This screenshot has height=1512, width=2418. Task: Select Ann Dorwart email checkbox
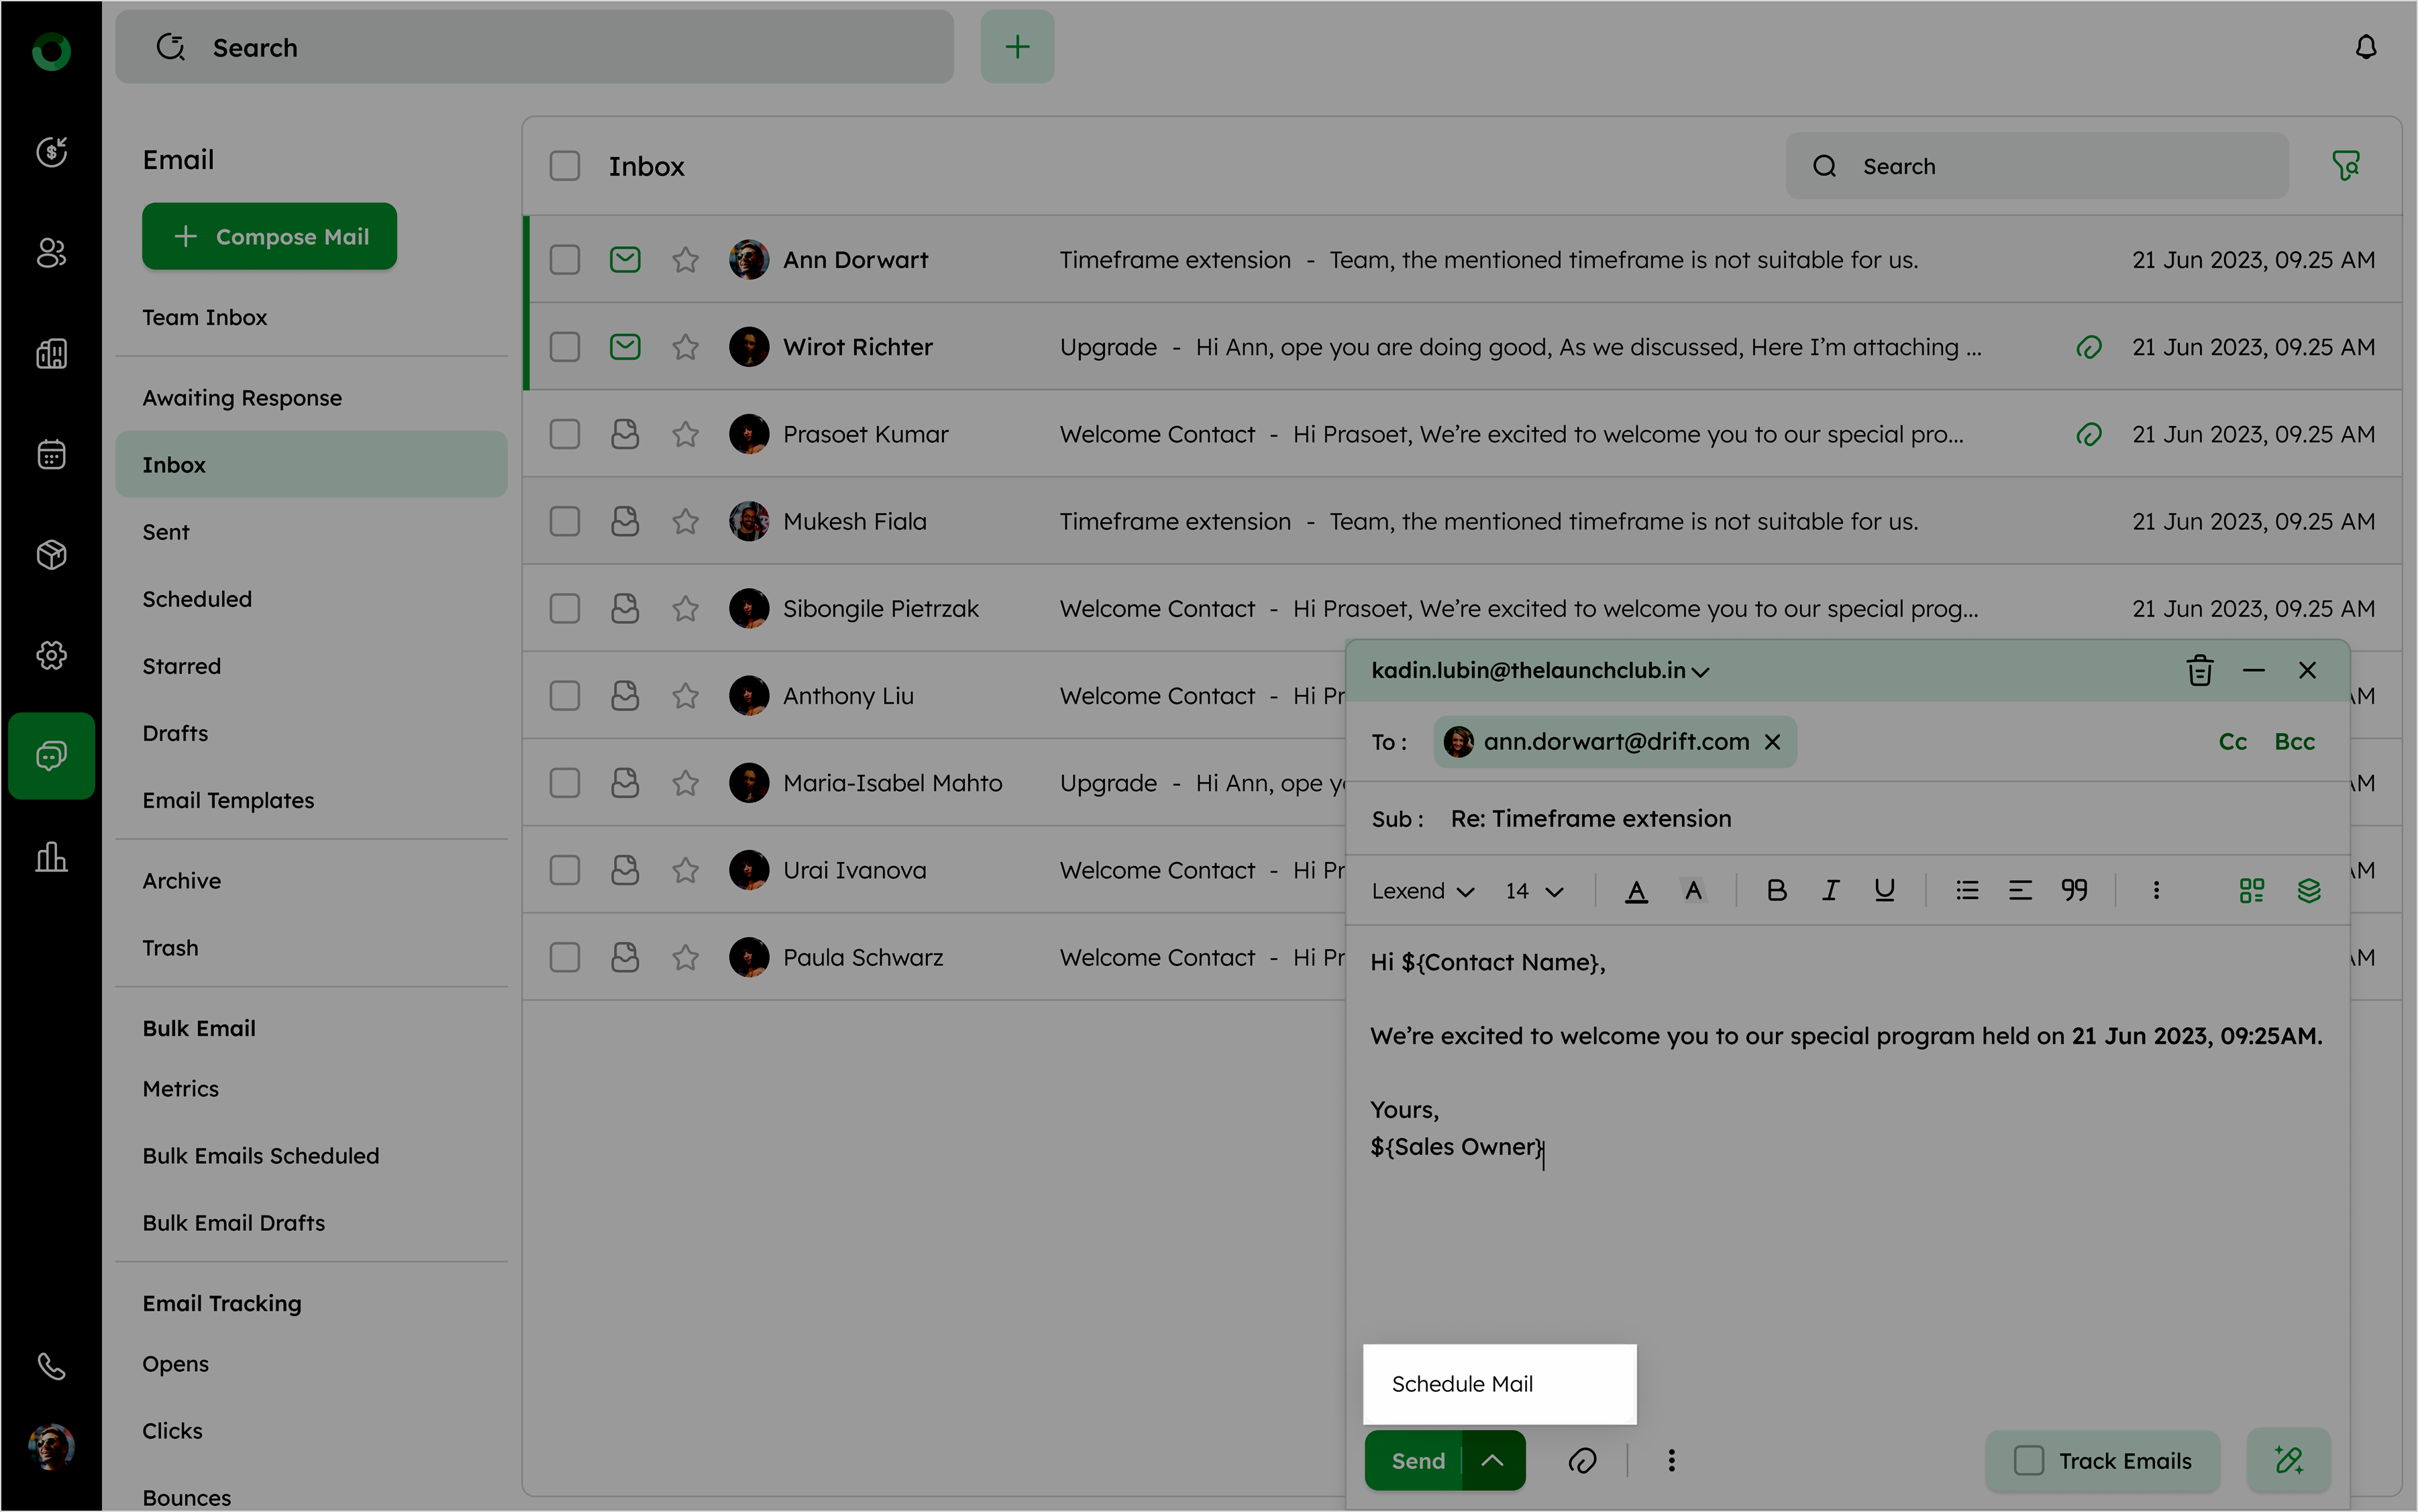pos(565,260)
